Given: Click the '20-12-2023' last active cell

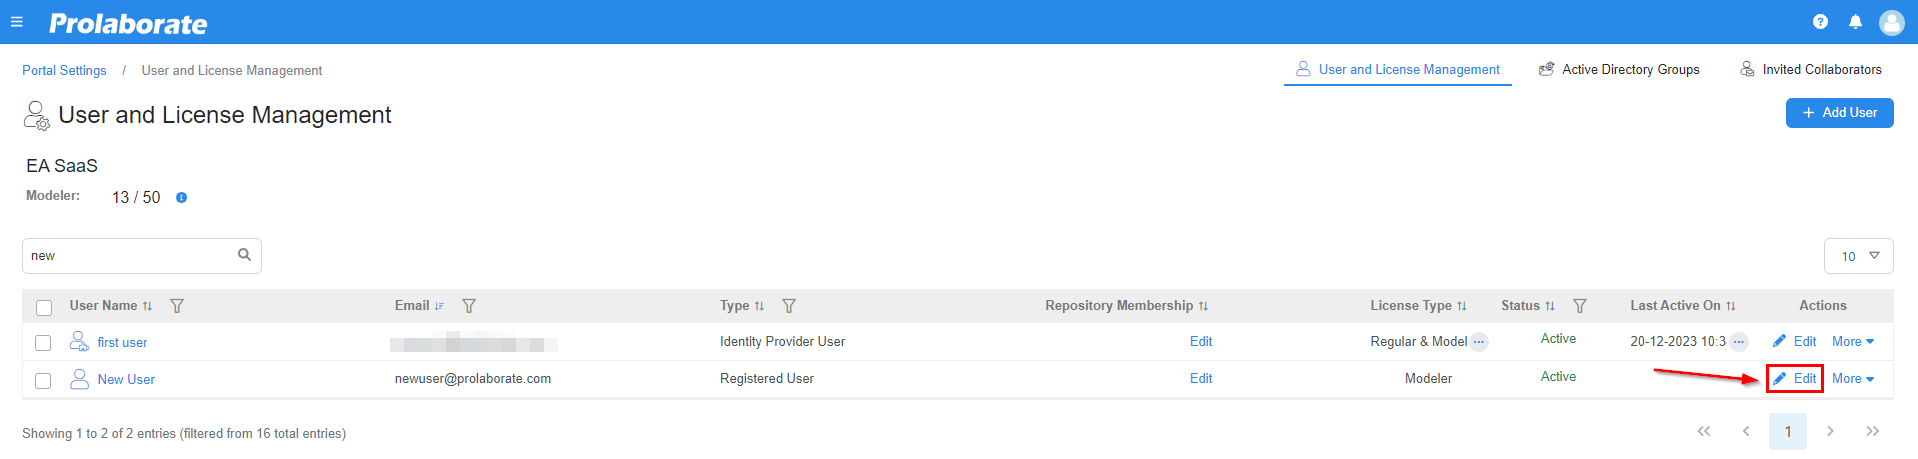Looking at the screenshot, I should 1678,342.
